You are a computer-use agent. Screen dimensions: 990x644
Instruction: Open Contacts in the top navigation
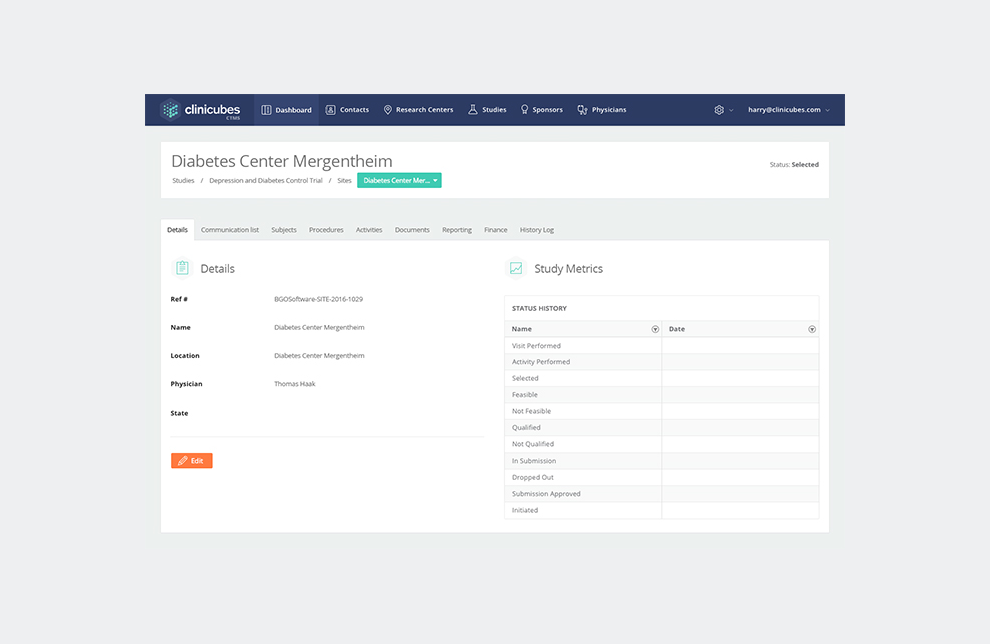(347, 110)
